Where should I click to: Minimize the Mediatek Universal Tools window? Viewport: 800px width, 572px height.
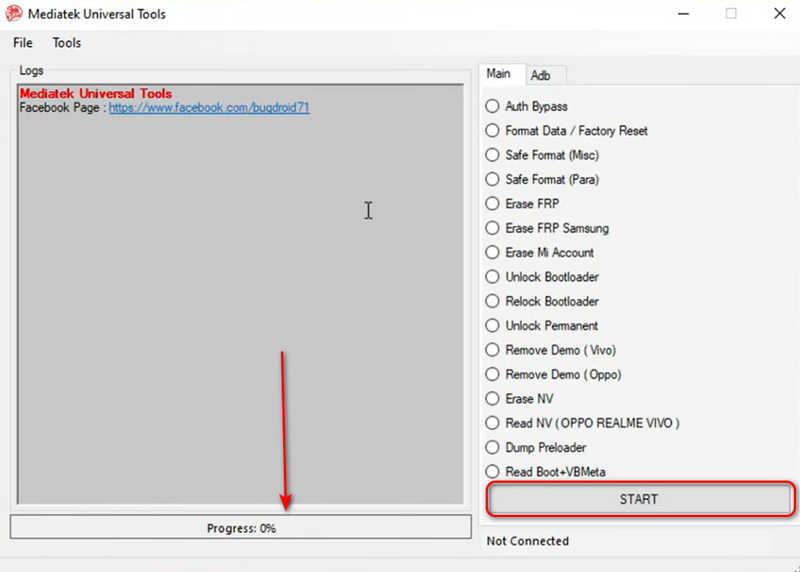tap(684, 14)
